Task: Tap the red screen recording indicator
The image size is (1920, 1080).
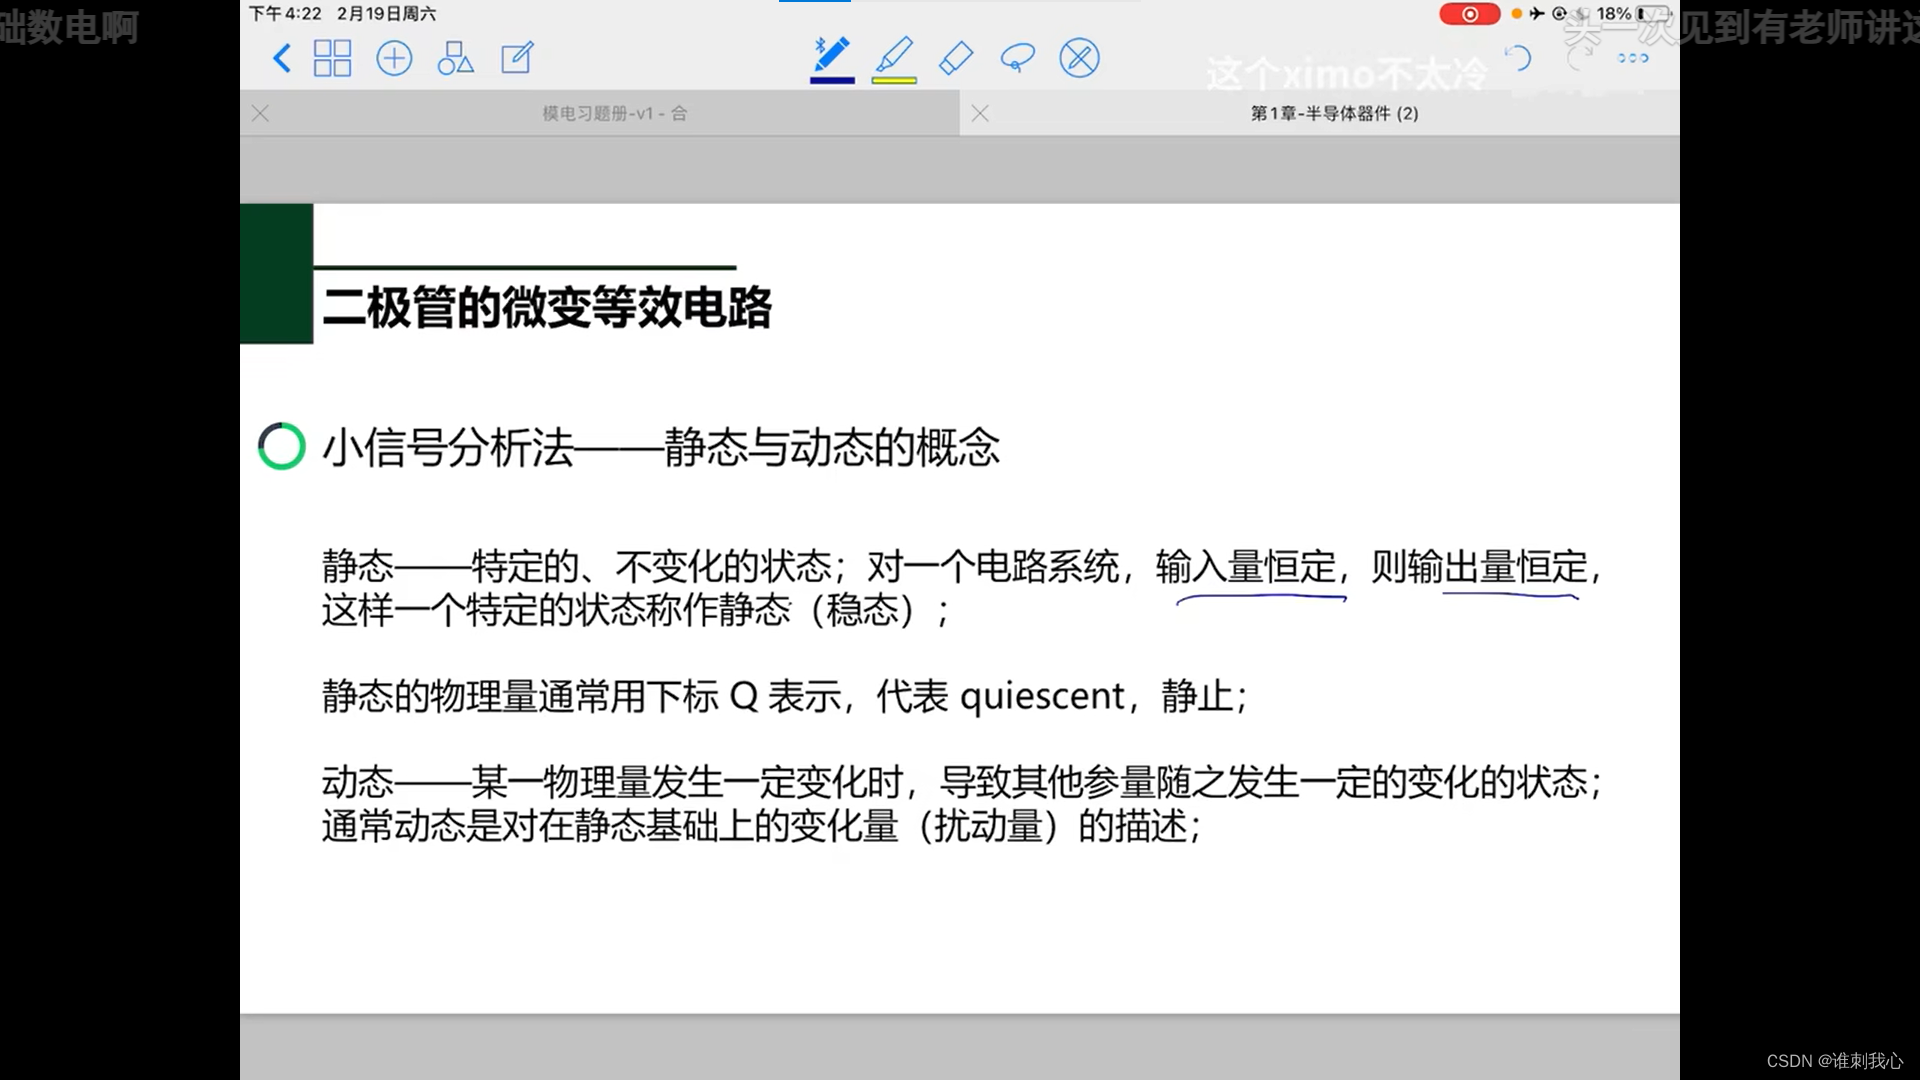Action: click(x=1469, y=14)
